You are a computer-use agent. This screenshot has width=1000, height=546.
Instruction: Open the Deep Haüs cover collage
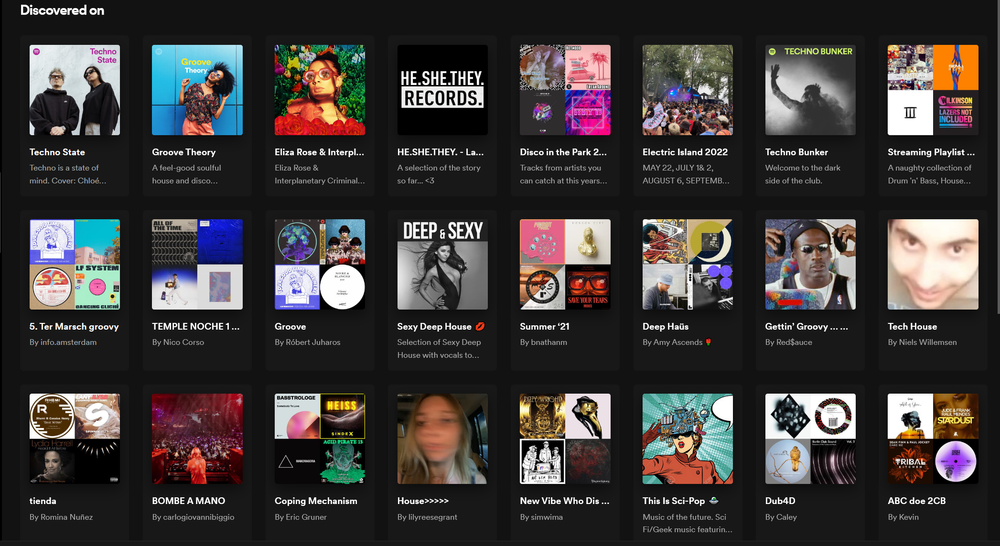pyautogui.click(x=688, y=265)
